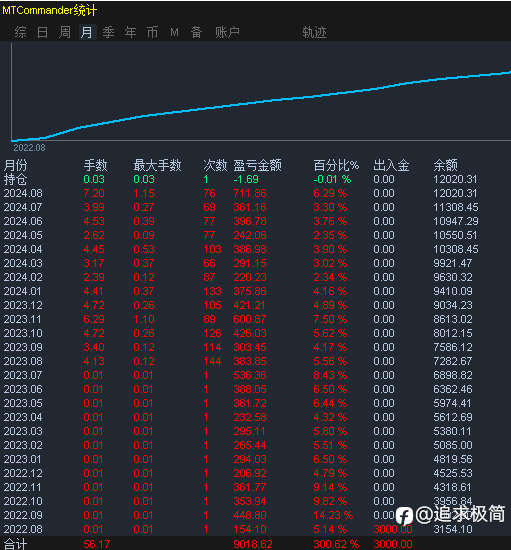Image resolution: width=511 pixels, height=550 pixels.
Task: Click the 2022.08 chart date marker
Action: [29, 148]
